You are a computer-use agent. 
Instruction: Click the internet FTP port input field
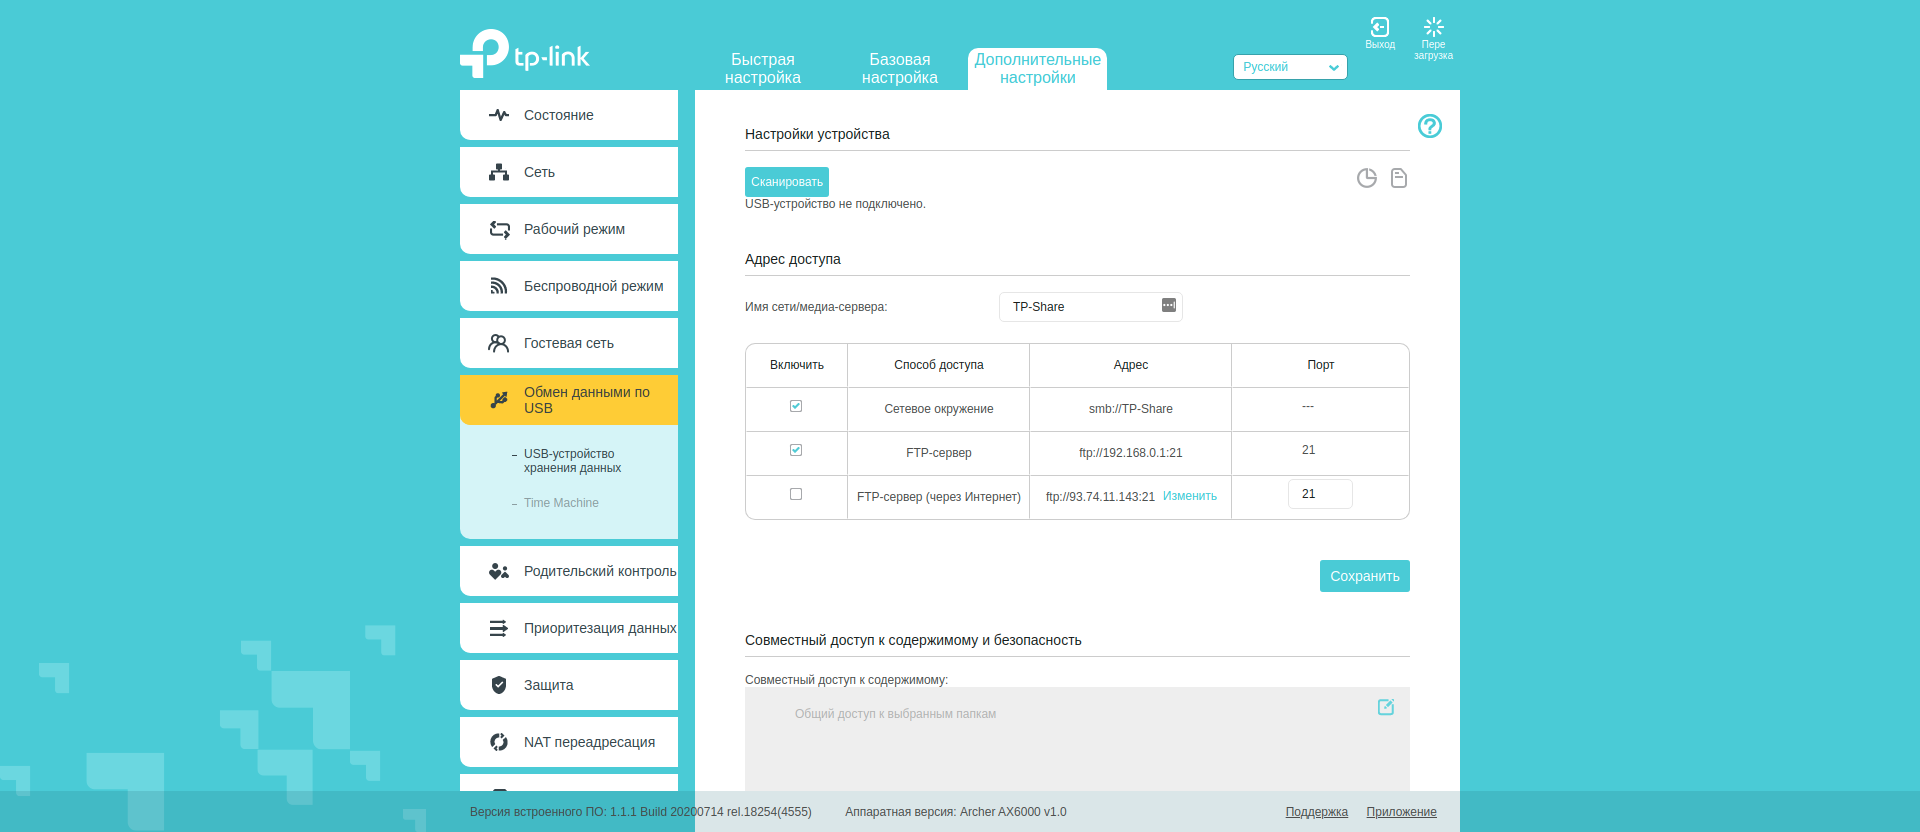coord(1319,494)
